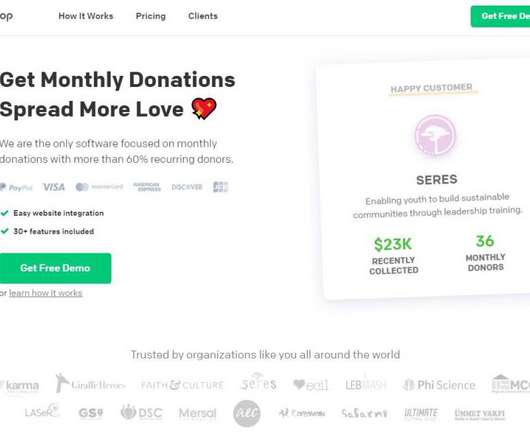This screenshot has width=530, height=442.
Task: Click the SERES tree logo in customer card
Action: pos(435,135)
